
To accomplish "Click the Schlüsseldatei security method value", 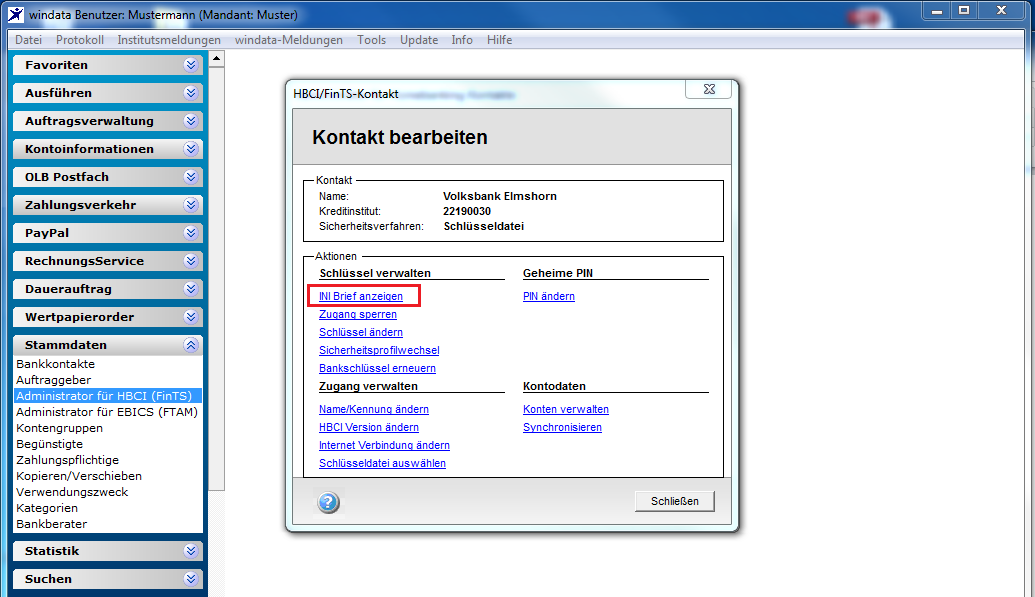I will [484, 227].
